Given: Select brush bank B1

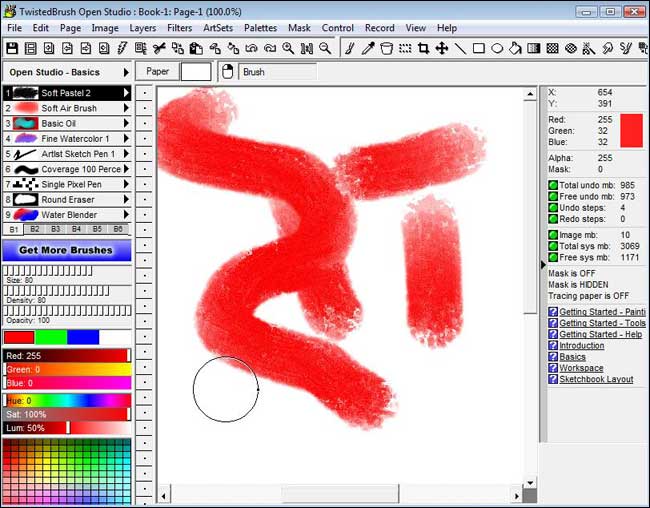Looking at the screenshot, I should 14,229.
